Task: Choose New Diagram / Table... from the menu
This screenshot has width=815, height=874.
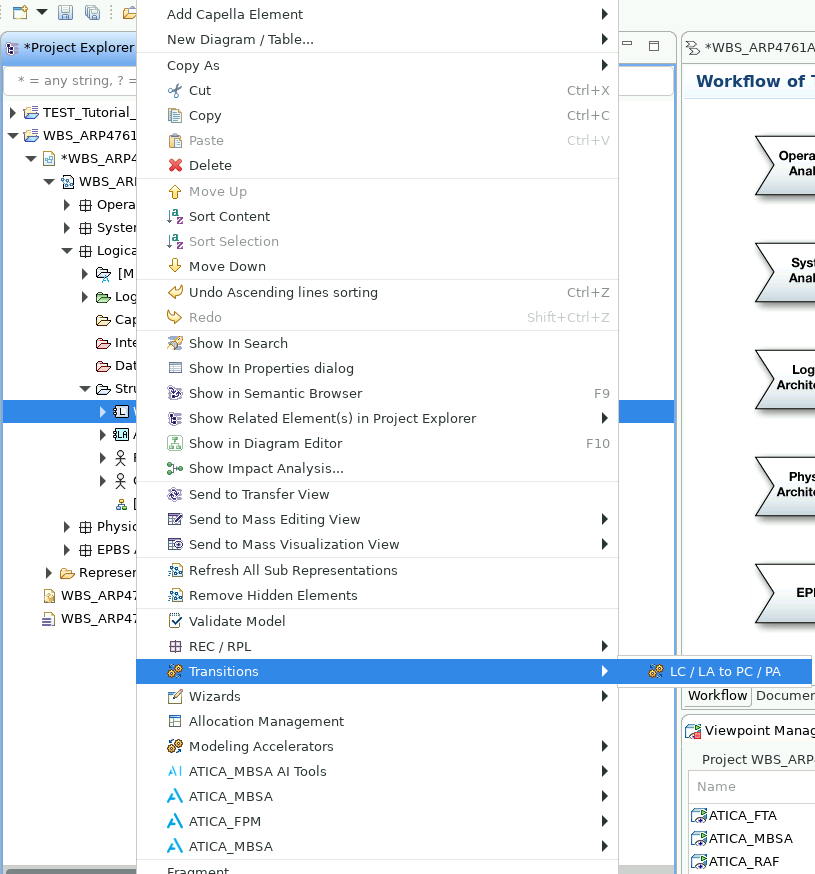Action: click(377, 39)
